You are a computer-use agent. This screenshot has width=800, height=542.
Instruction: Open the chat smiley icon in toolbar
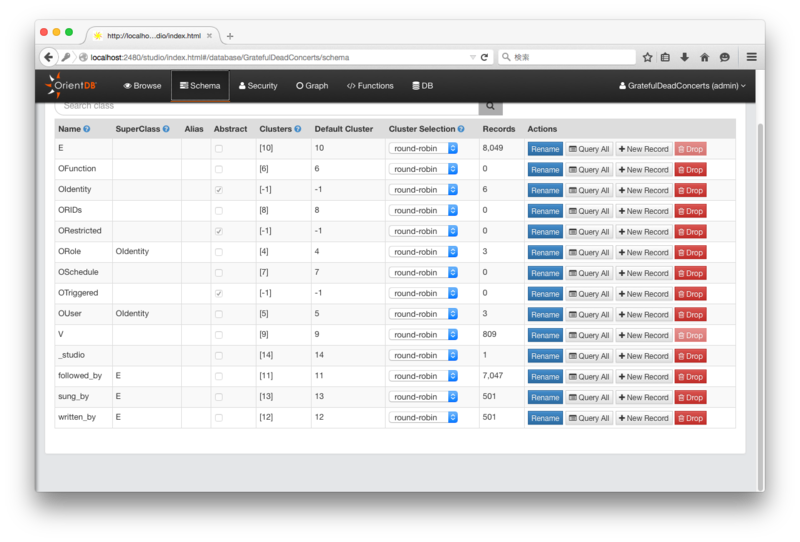coord(724,57)
